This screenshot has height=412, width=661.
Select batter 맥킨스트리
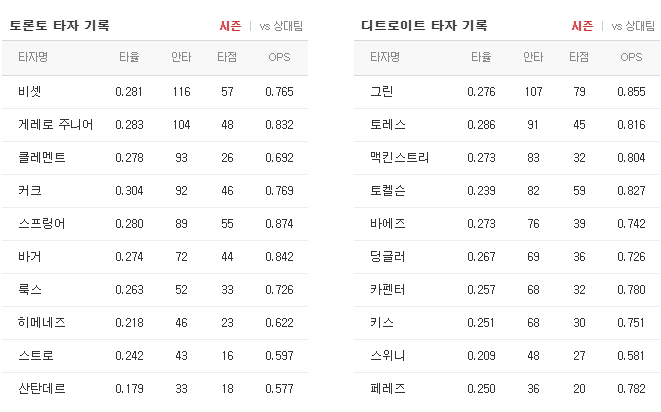click(400, 157)
